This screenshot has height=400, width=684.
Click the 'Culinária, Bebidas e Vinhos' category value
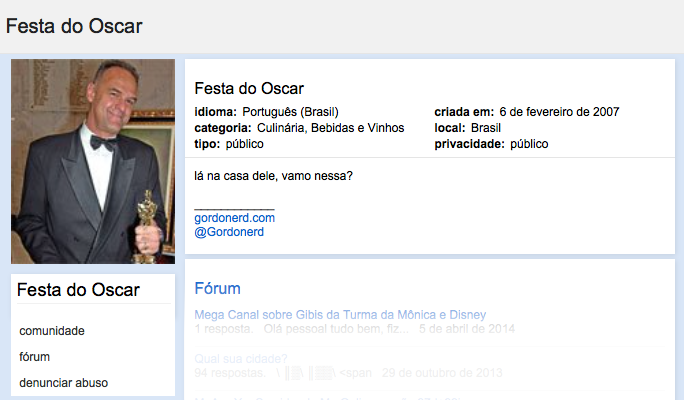coord(331,128)
